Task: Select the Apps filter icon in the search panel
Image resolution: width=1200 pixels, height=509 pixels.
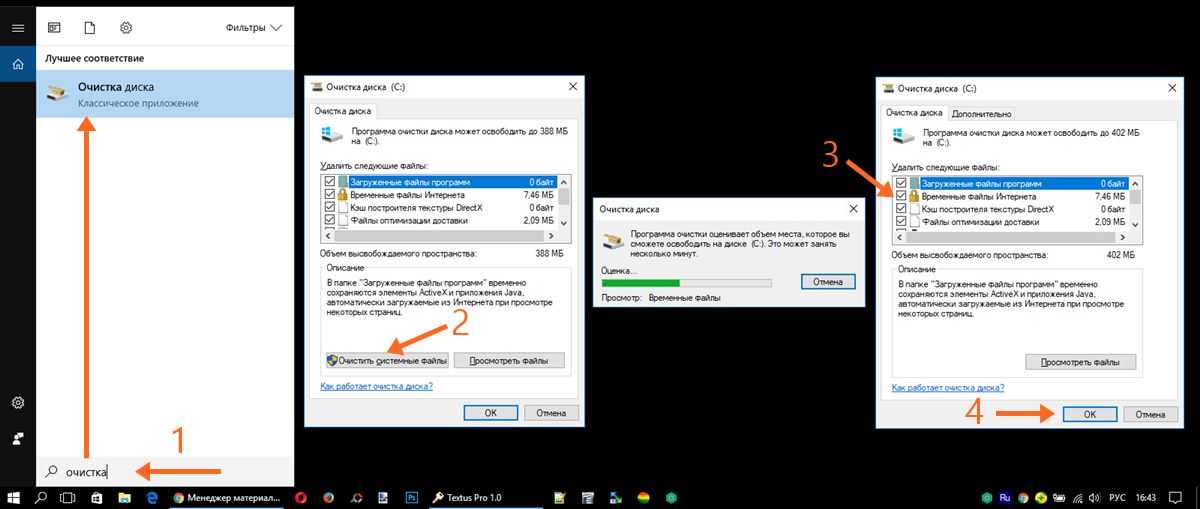Action: click(54, 28)
